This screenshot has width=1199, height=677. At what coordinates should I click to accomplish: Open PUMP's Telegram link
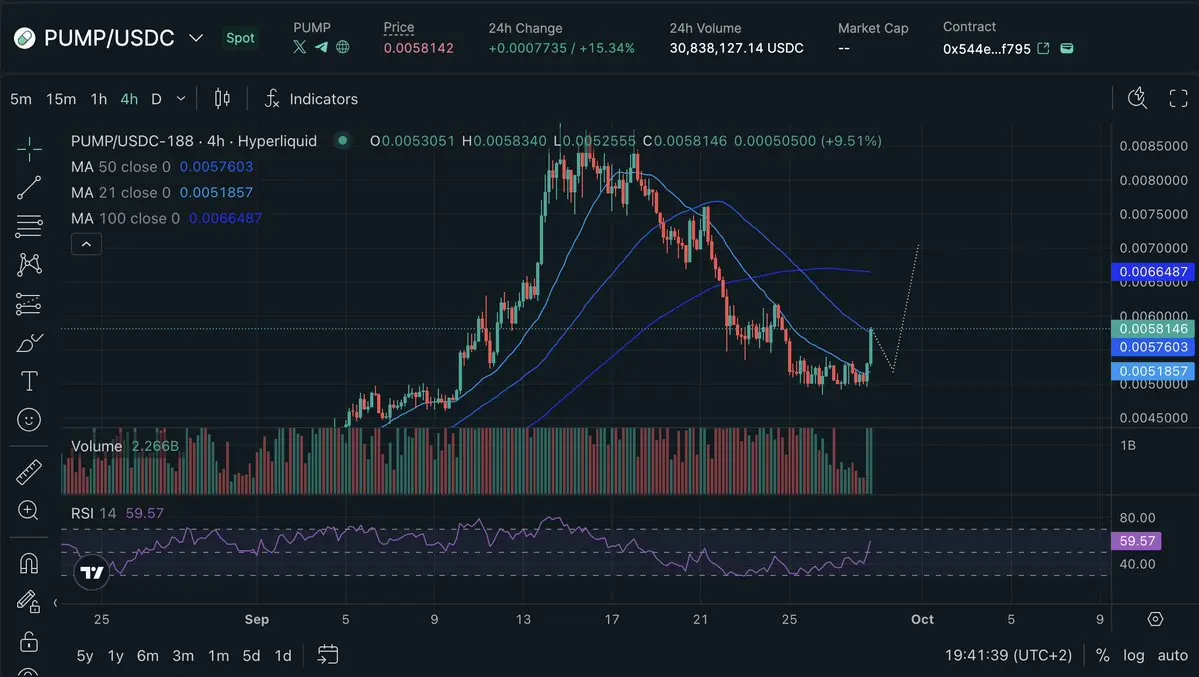point(321,47)
